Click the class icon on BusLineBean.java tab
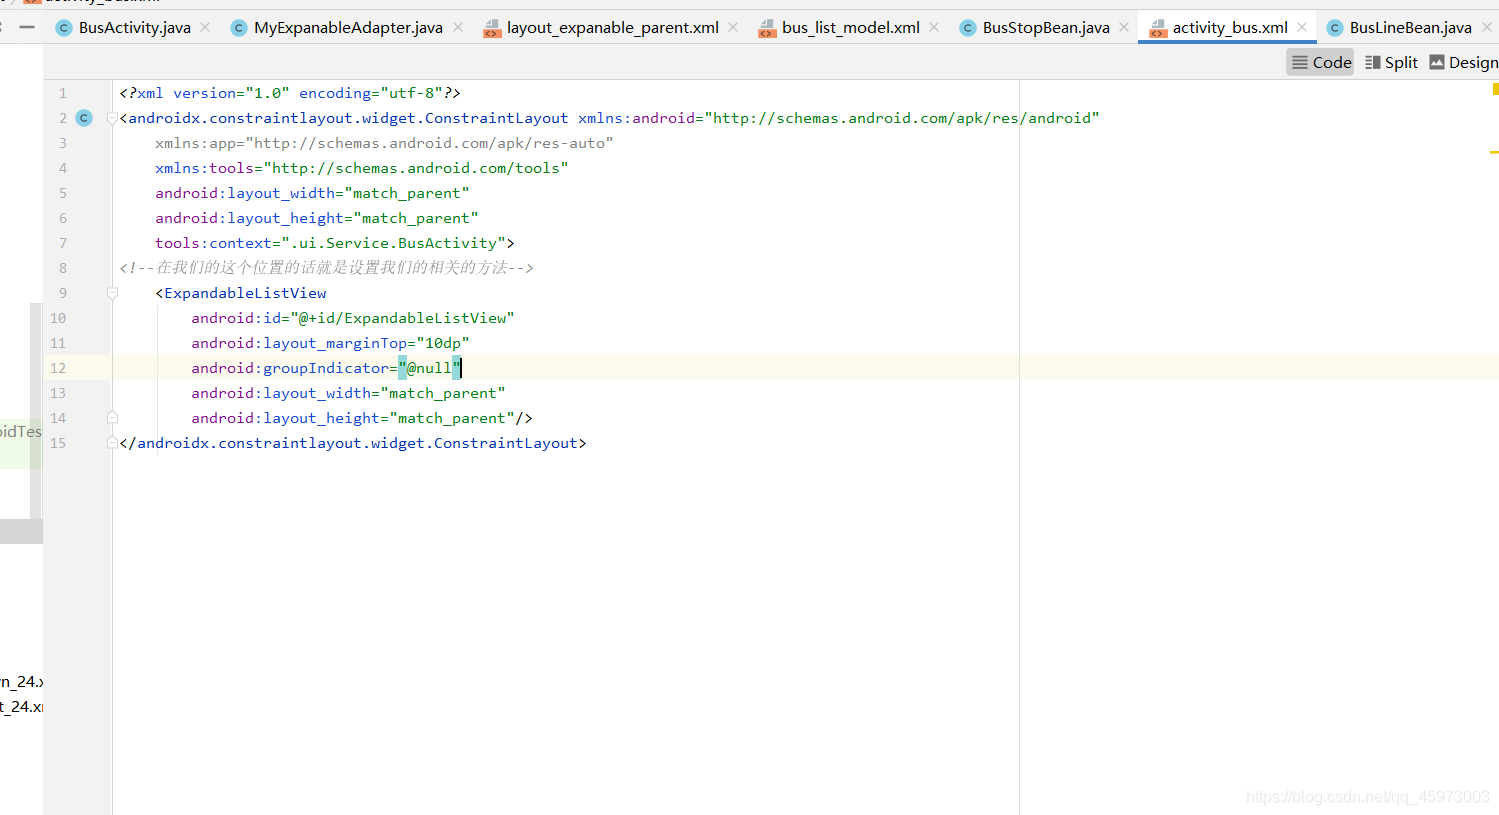The image size is (1499, 815). point(1334,27)
